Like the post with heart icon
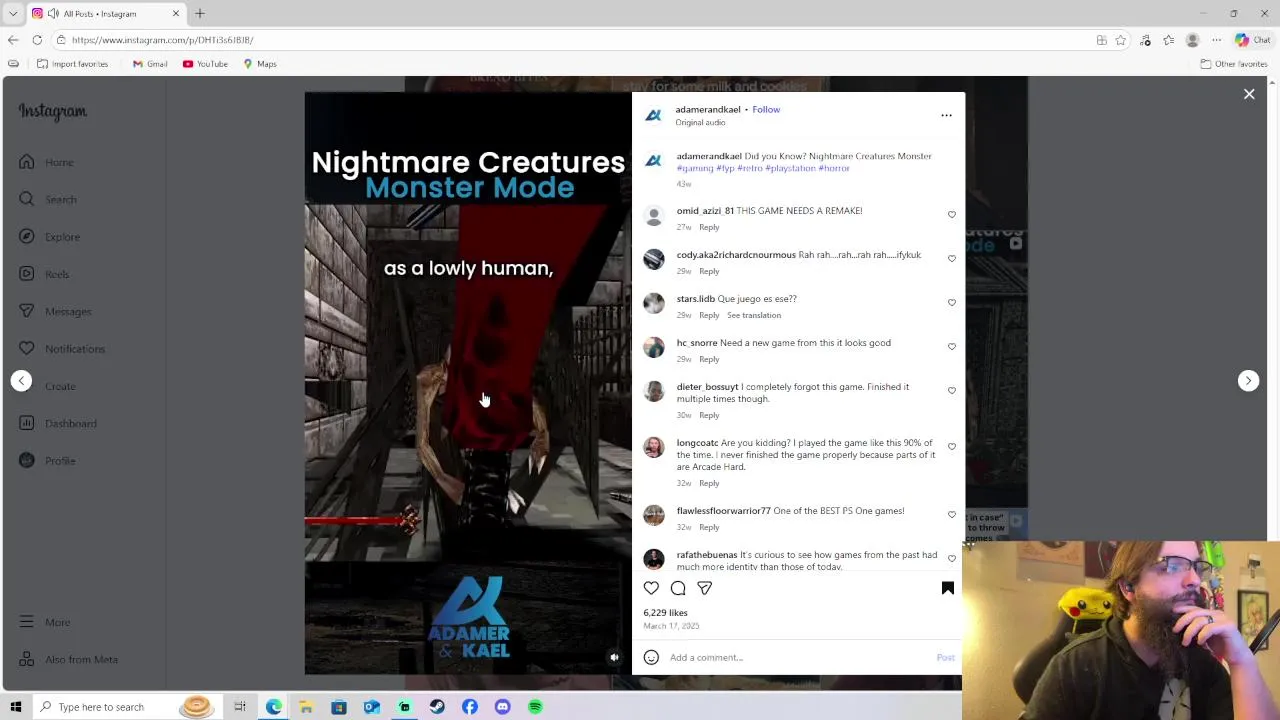1280x720 pixels. [x=651, y=588]
